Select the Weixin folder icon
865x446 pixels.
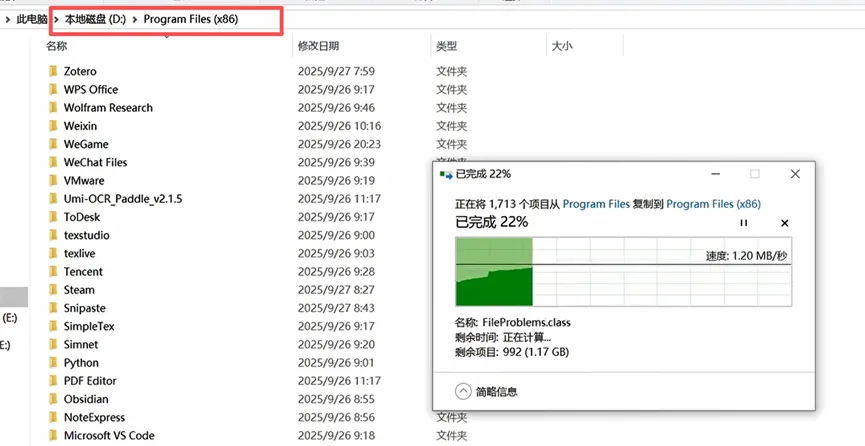(54, 126)
